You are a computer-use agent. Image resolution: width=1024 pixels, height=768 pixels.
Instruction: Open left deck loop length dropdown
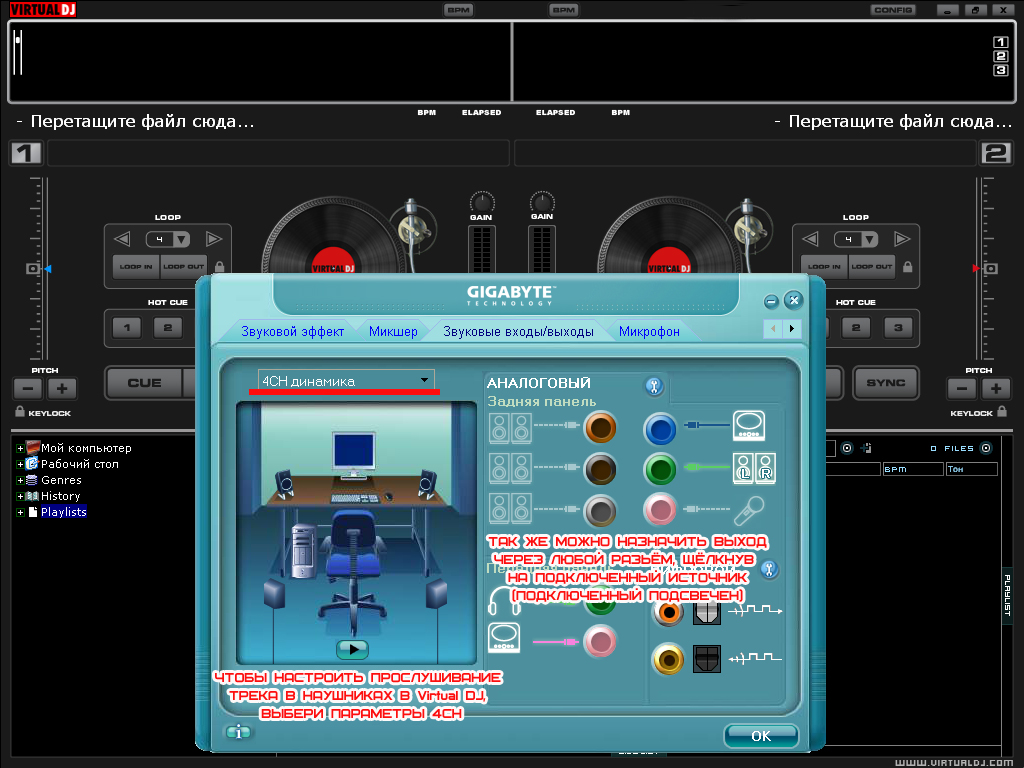pyautogui.click(x=182, y=240)
